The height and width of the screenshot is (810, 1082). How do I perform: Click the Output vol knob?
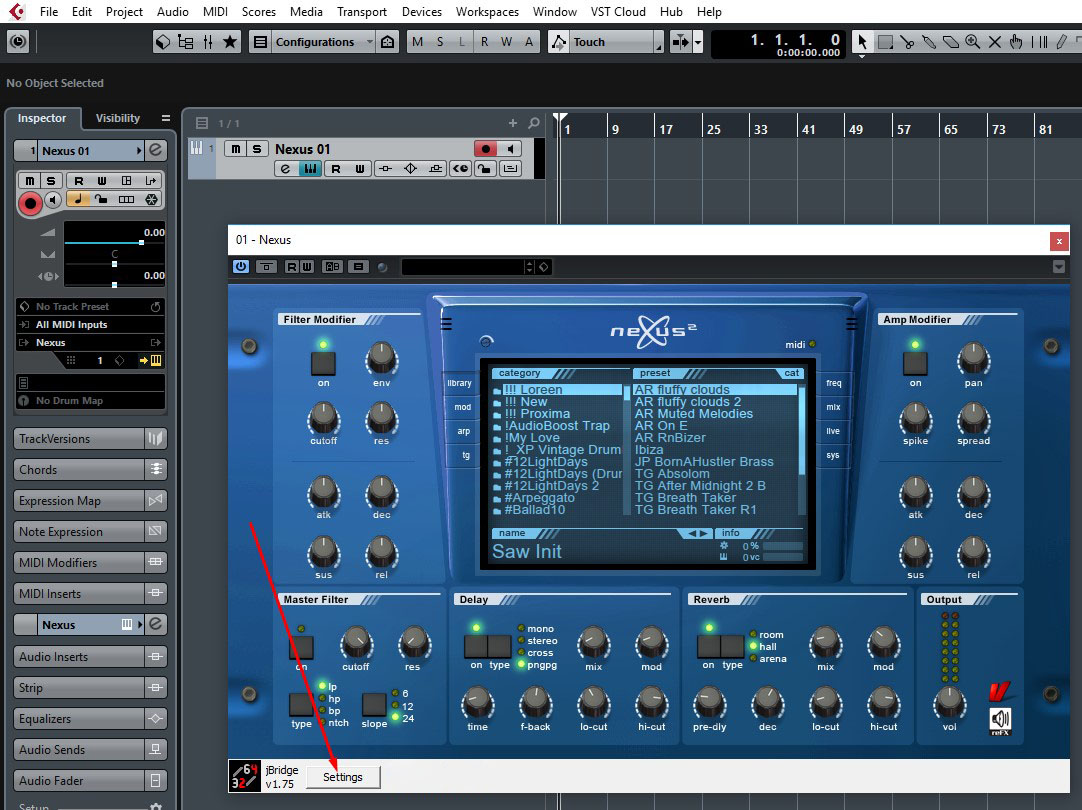pos(950,702)
